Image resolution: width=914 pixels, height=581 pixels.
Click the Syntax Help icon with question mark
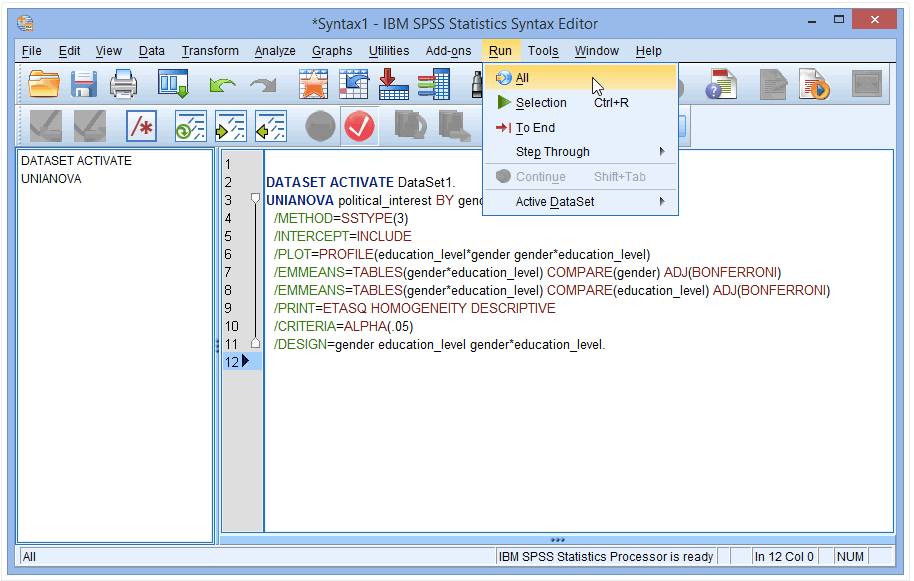click(x=722, y=84)
